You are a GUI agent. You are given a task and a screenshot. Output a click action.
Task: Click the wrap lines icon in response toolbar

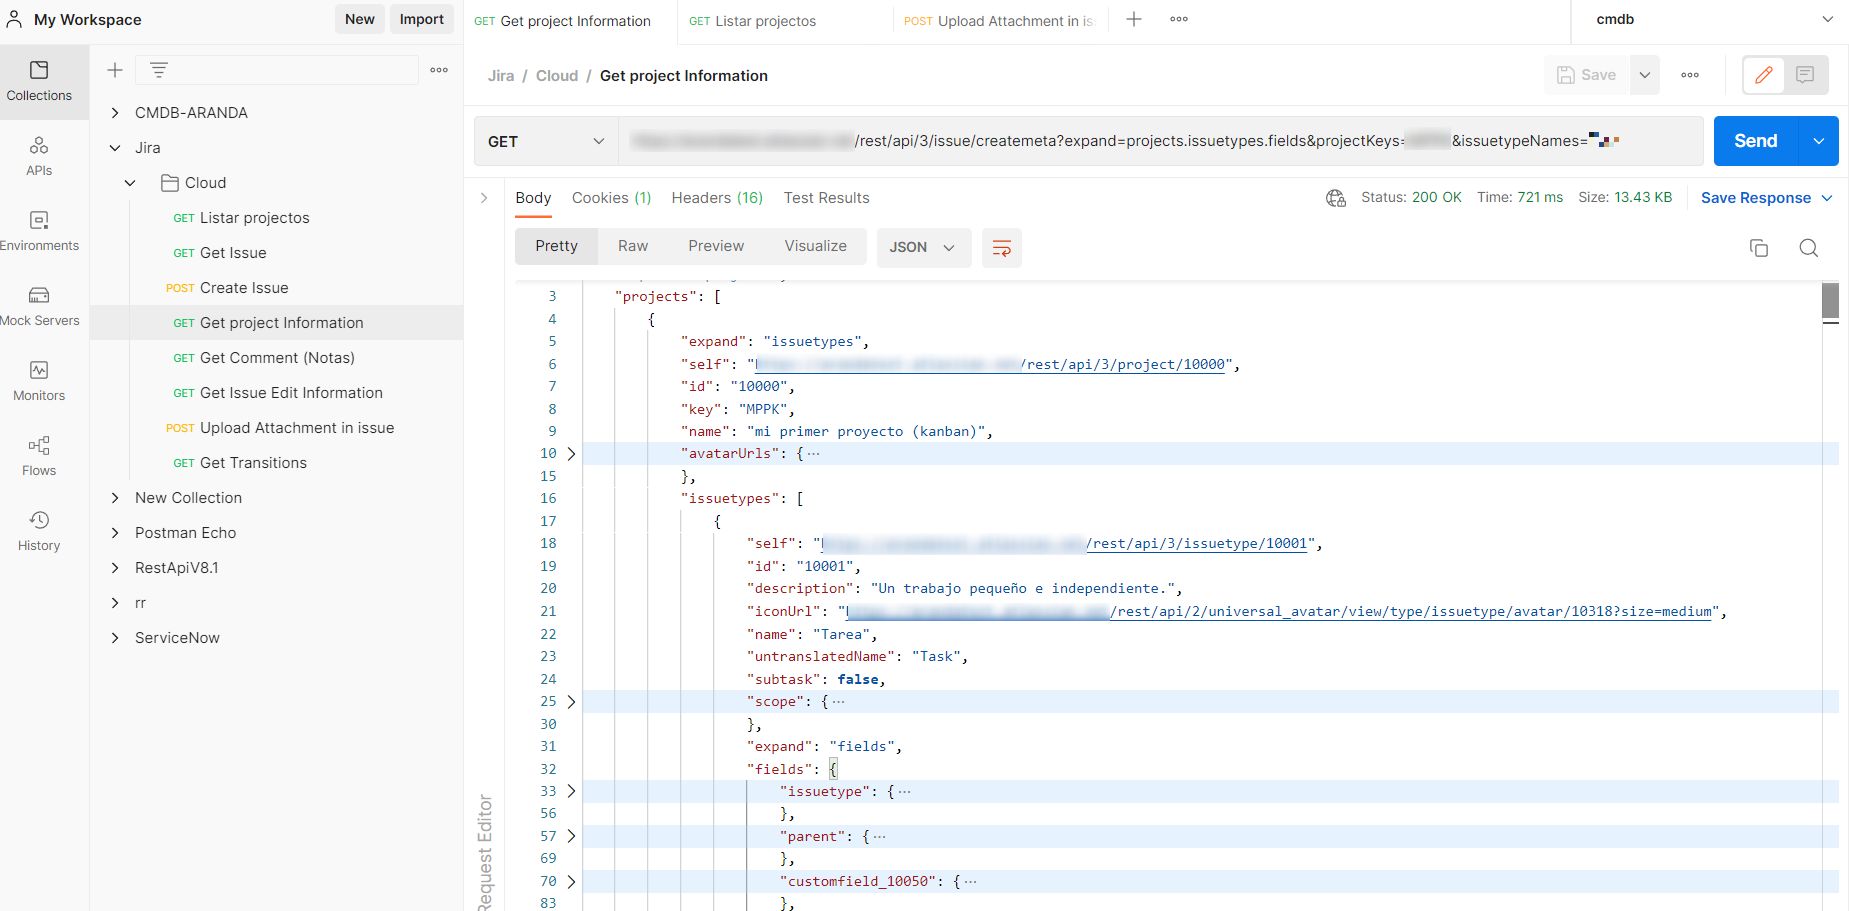[1002, 247]
